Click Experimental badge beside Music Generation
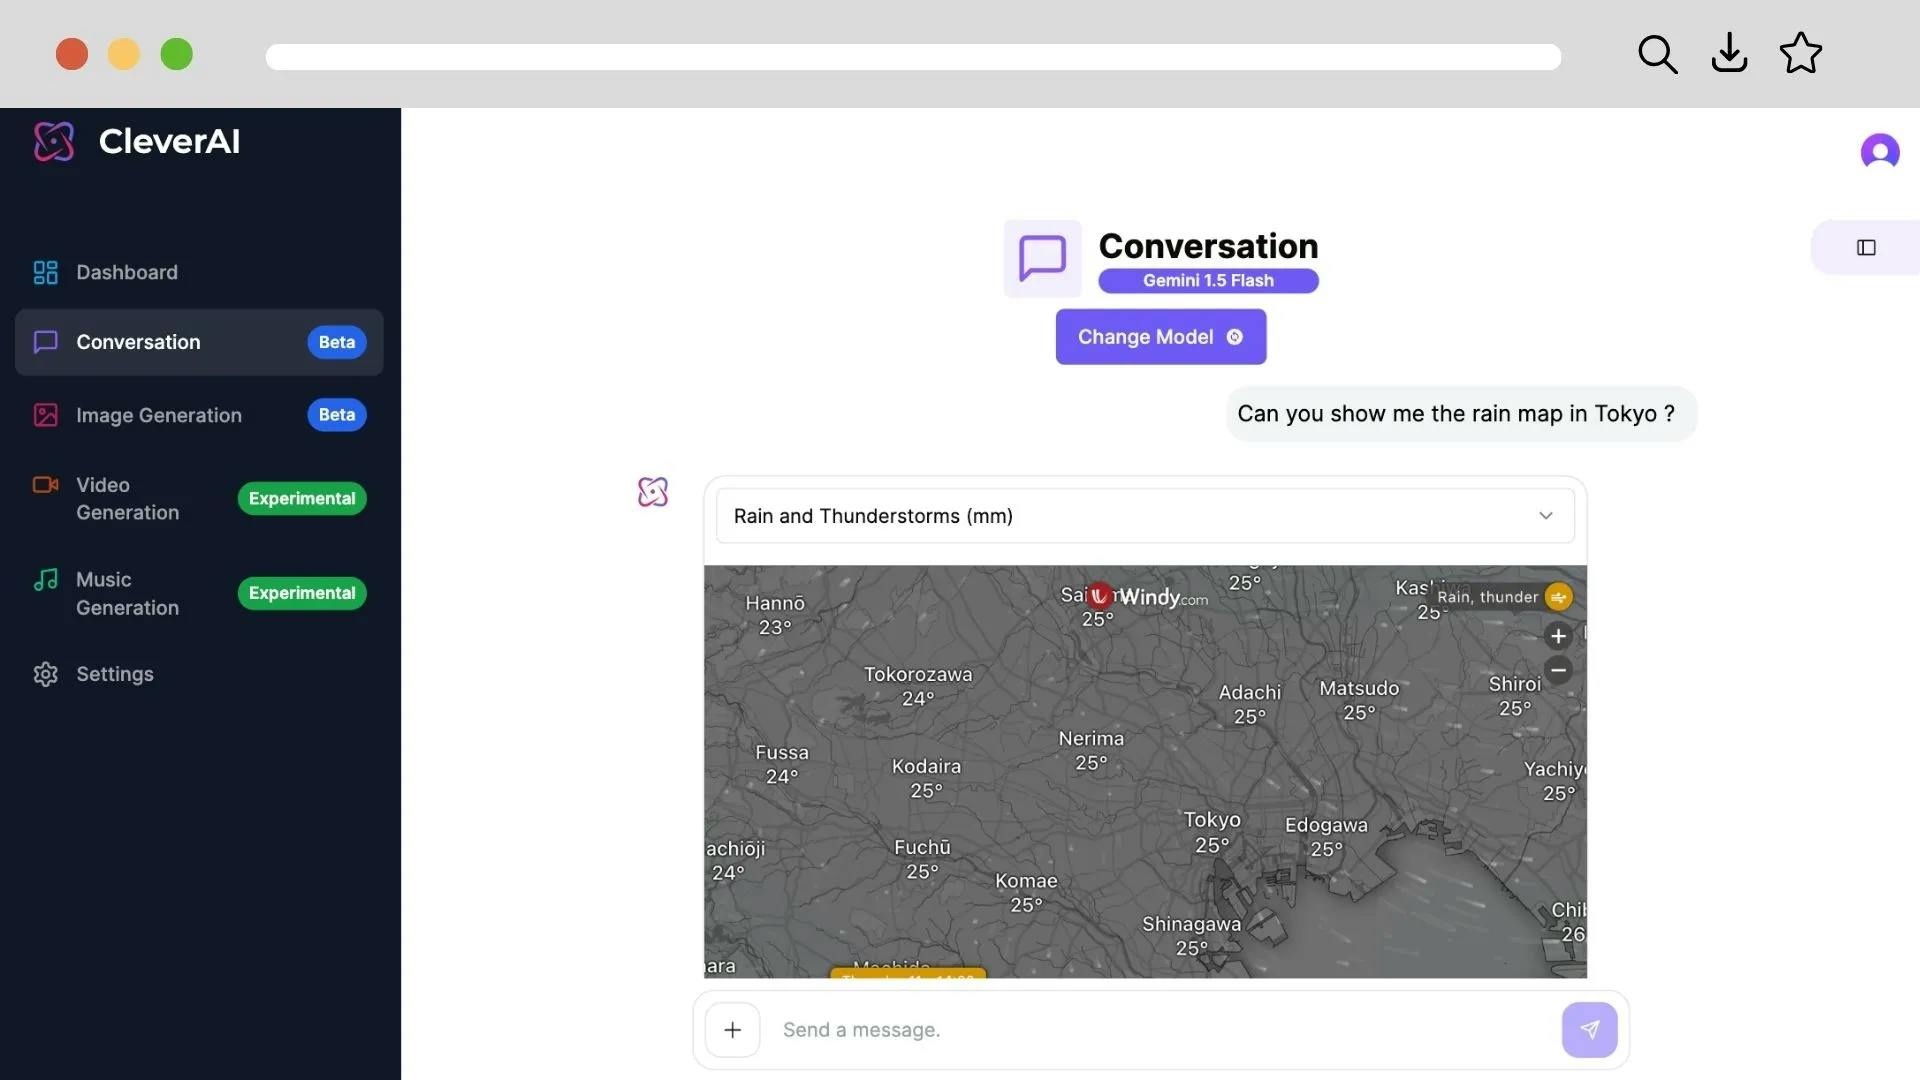 [x=302, y=593]
